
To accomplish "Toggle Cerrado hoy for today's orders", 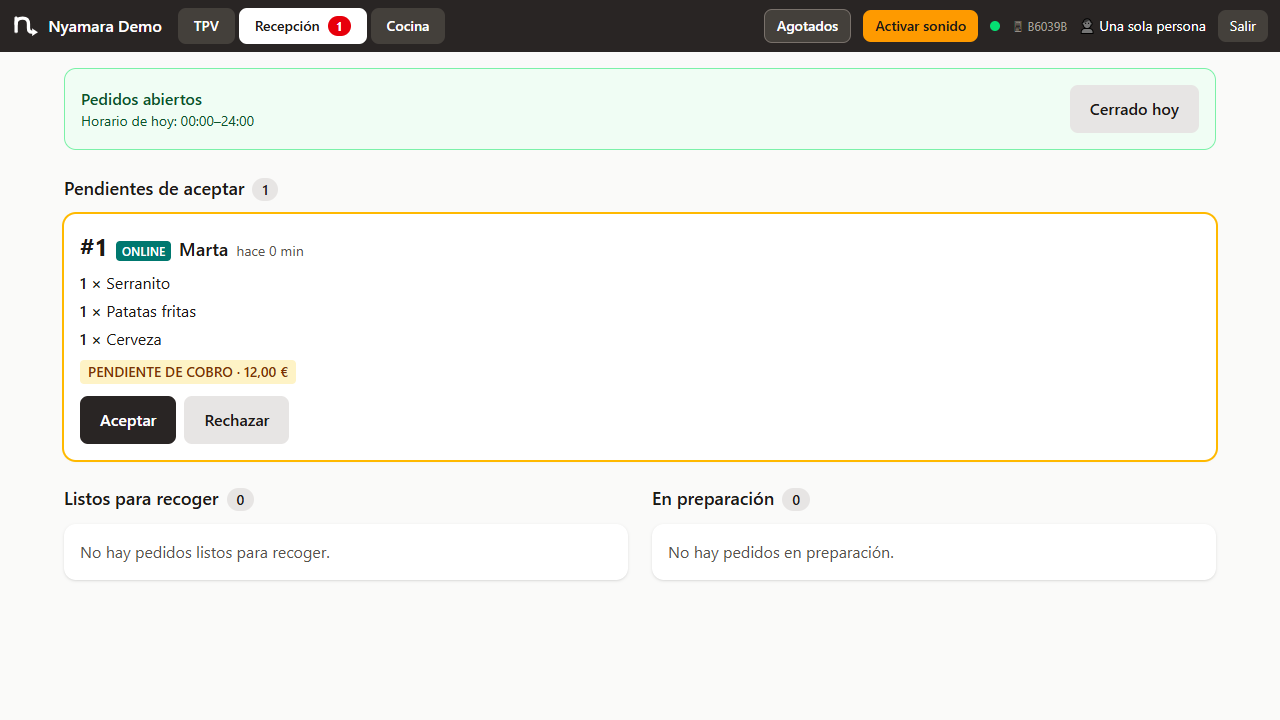I will click(x=1134, y=109).
